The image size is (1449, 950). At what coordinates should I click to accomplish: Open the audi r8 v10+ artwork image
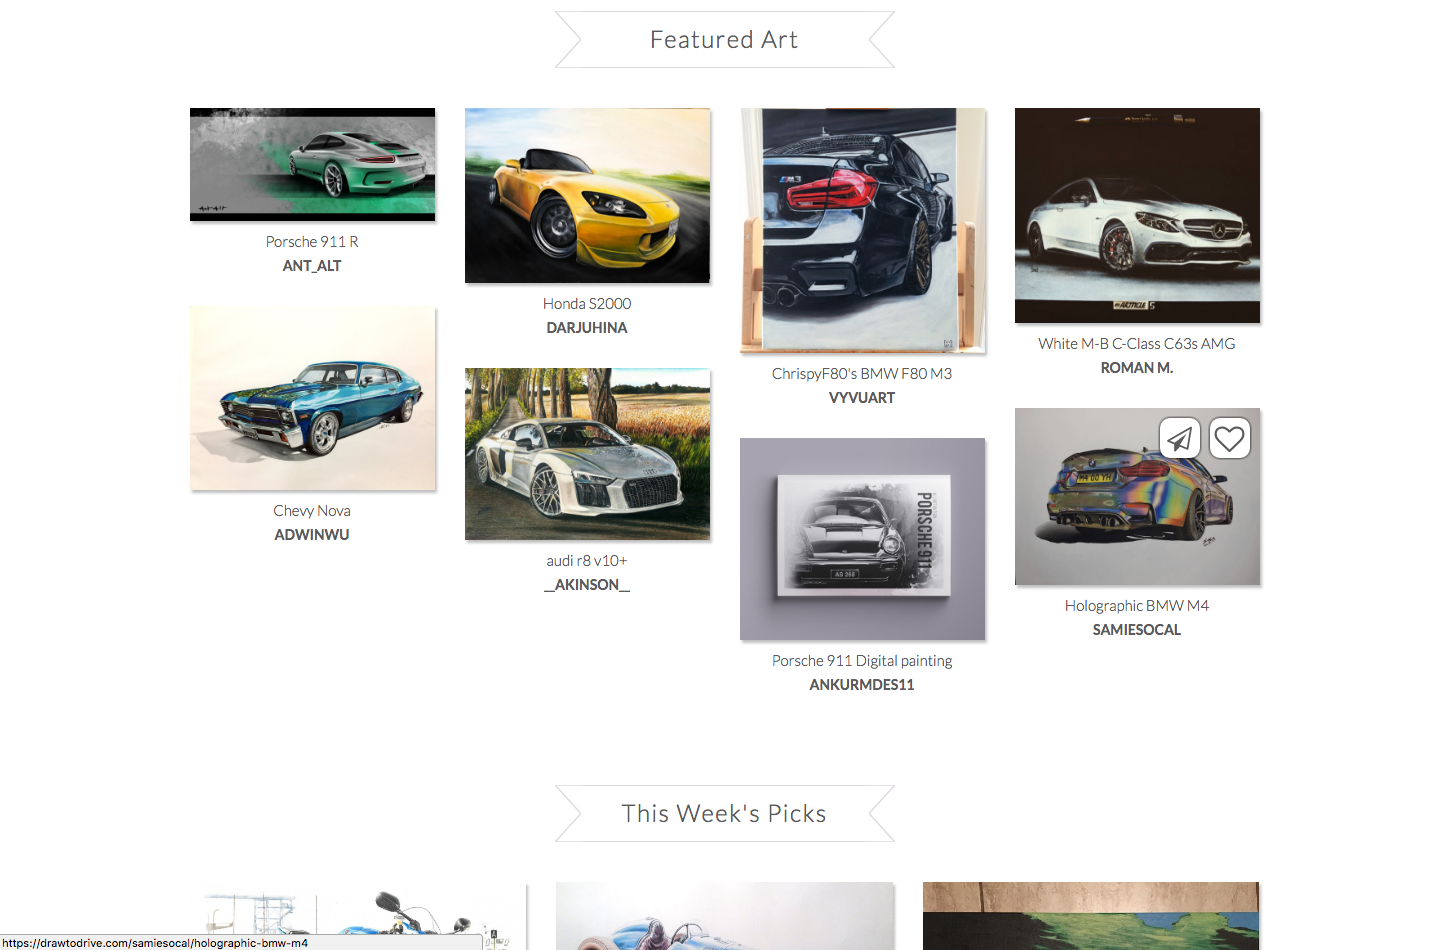click(x=587, y=454)
